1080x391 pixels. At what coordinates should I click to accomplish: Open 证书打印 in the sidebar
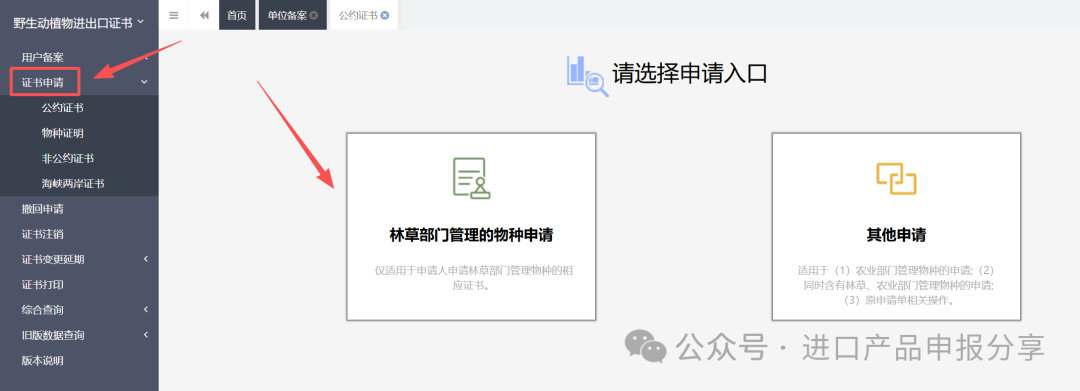point(43,284)
